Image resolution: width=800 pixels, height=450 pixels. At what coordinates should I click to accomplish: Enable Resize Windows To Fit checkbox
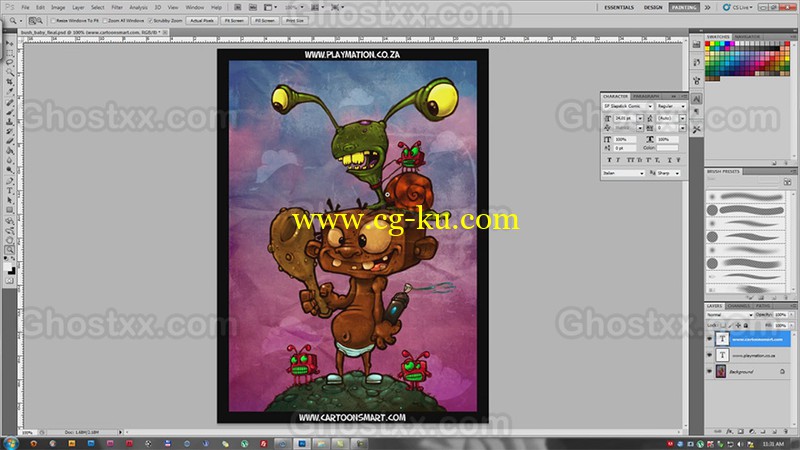pyautogui.click(x=53, y=20)
